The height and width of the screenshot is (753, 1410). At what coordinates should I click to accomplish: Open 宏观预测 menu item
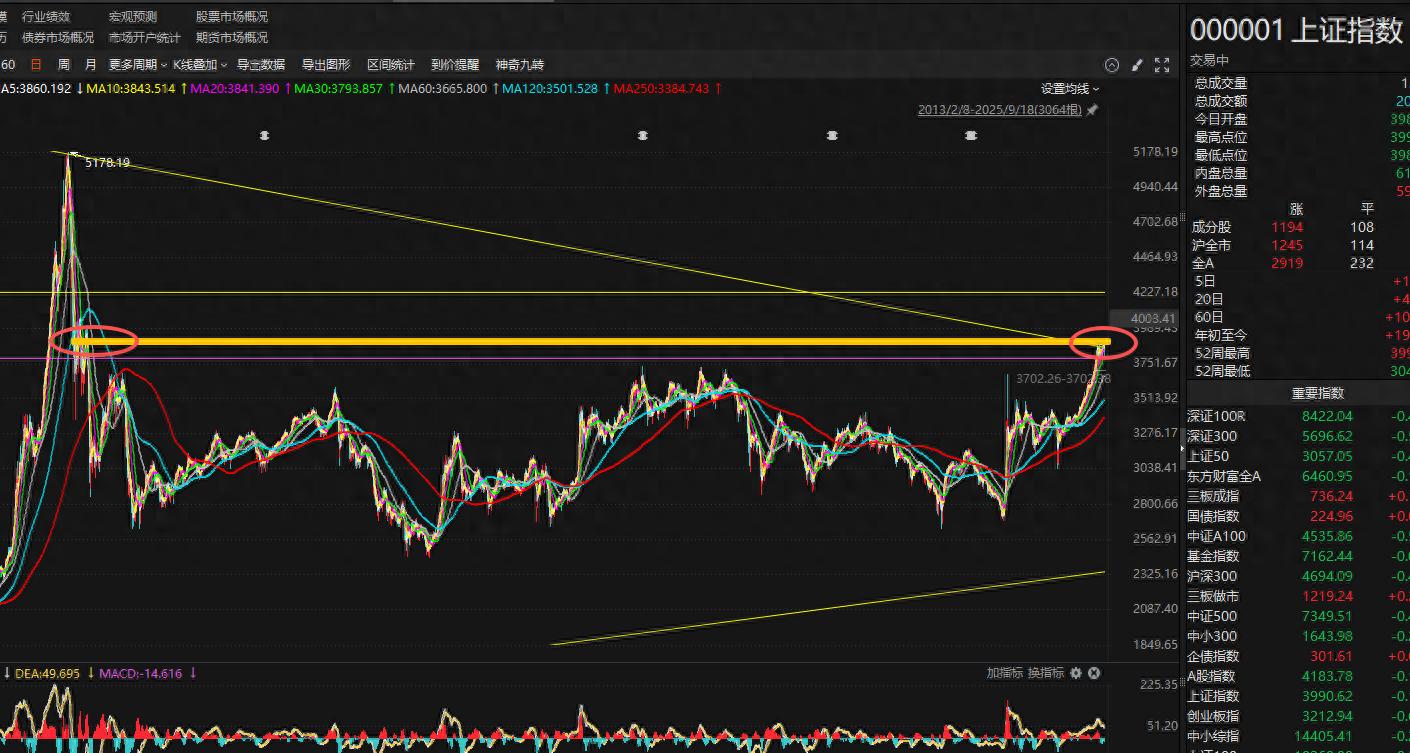coord(133,17)
